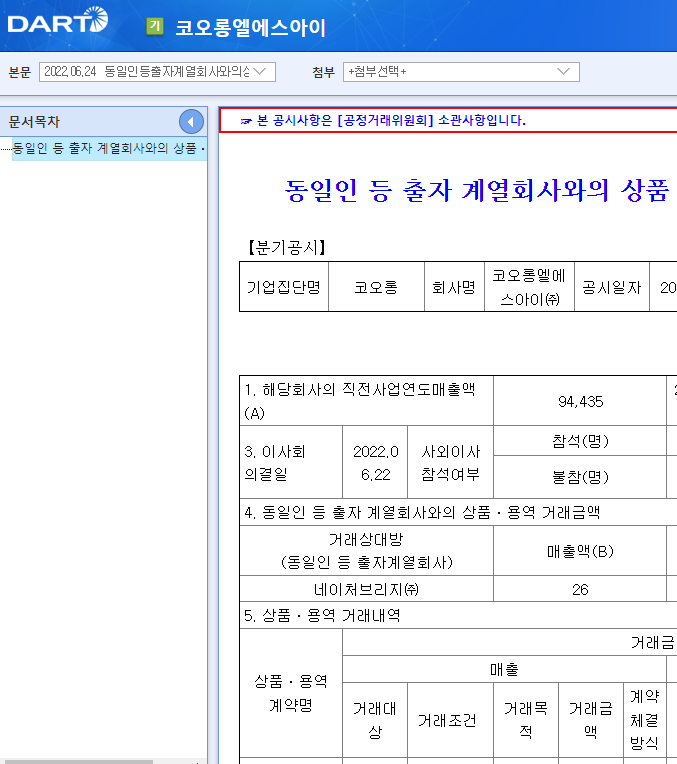Click the 거래금액 column header under 매출
This screenshot has height=764, width=677.
591,720
